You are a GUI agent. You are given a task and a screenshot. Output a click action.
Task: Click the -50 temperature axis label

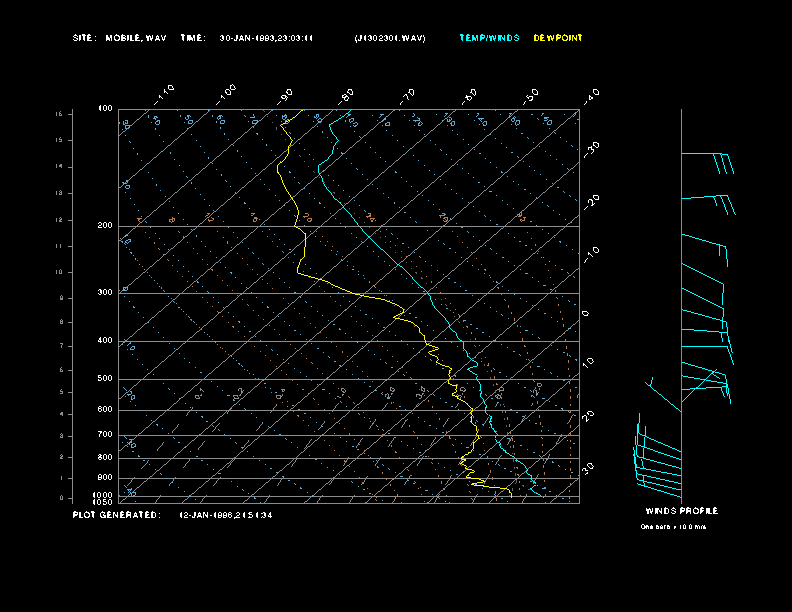pos(531,96)
